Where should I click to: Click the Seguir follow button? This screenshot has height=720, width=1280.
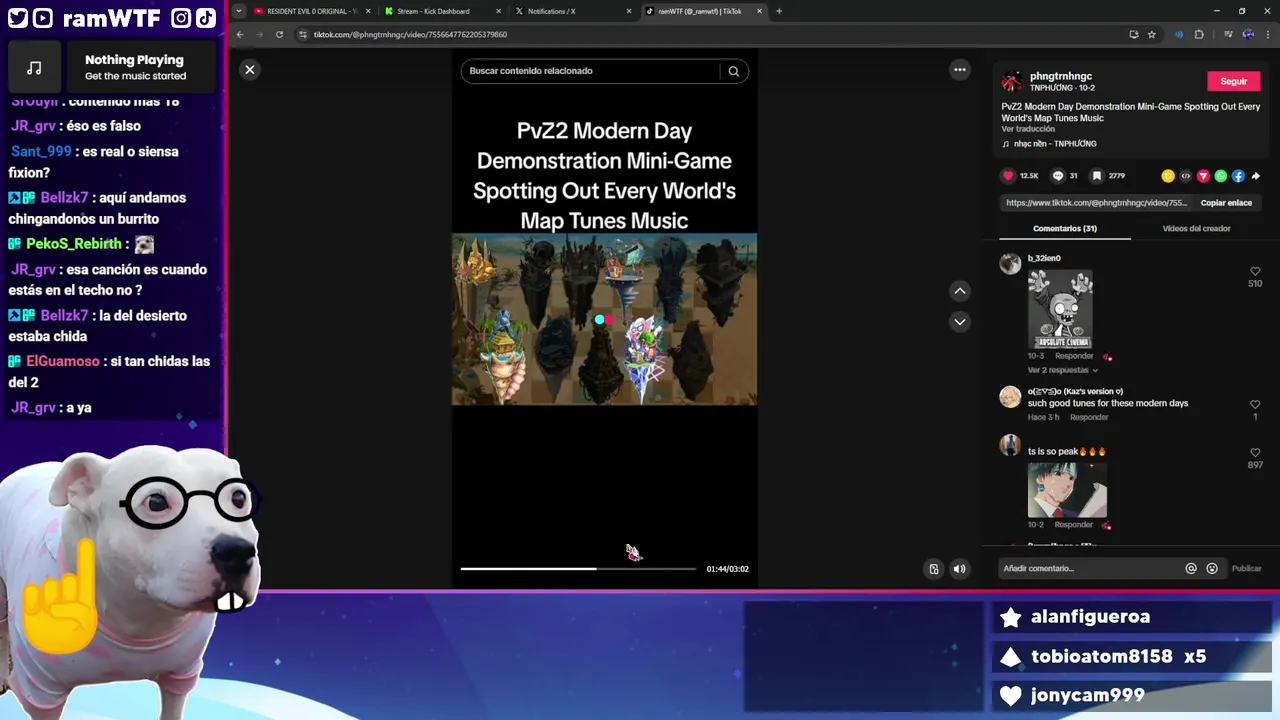click(x=1233, y=81)
